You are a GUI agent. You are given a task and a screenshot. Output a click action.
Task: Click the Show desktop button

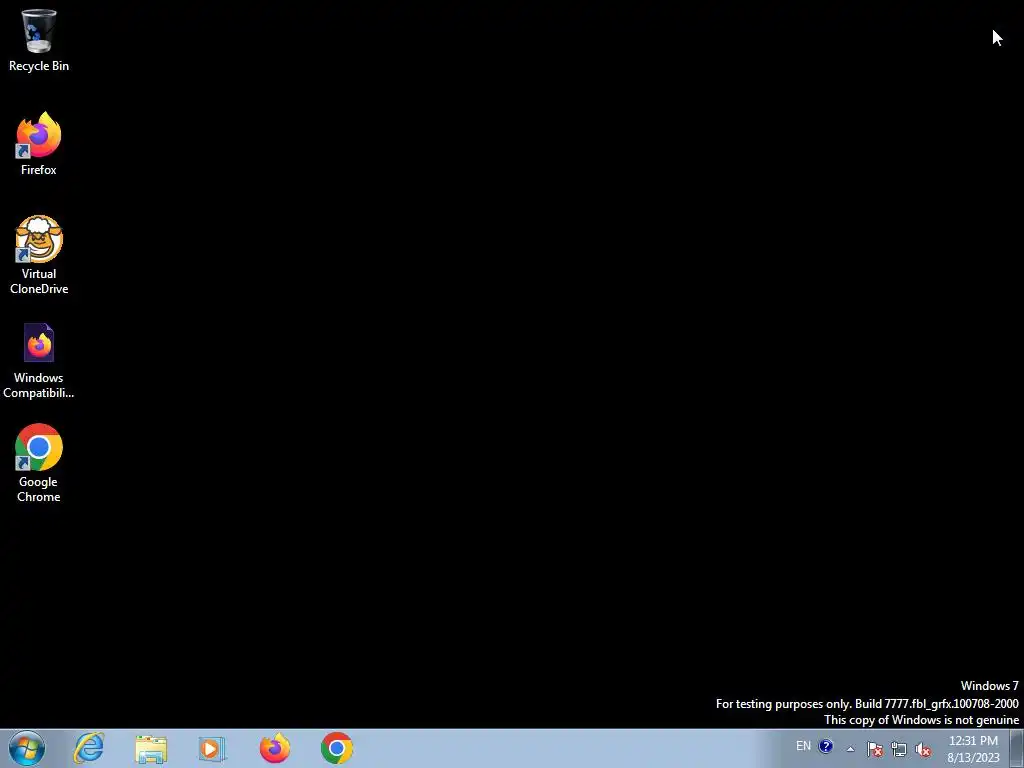[x=1017, y=748]
